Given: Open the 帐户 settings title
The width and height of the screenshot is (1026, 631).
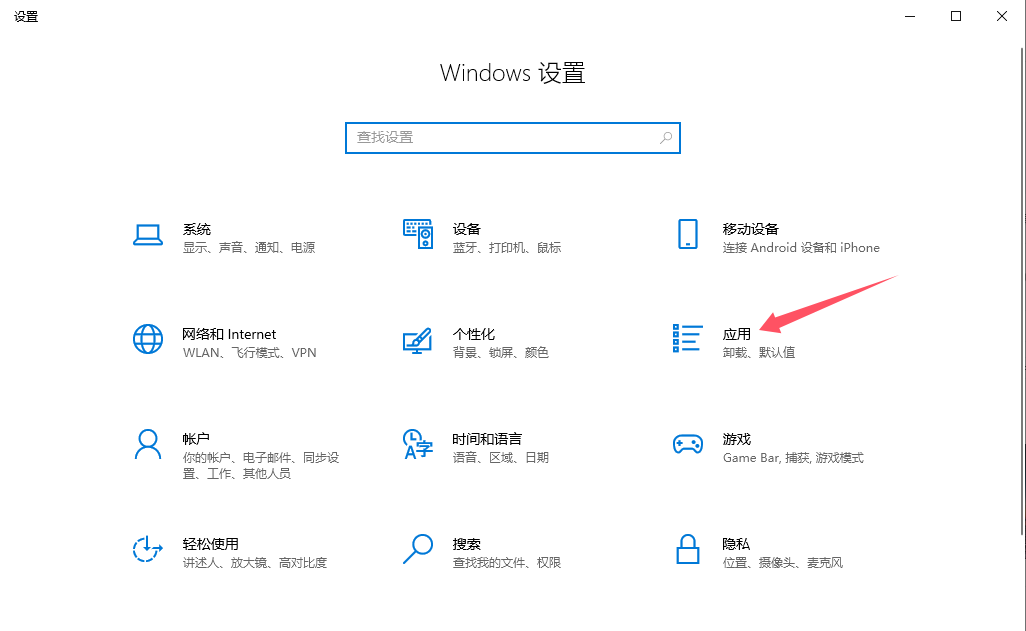Looking at the screenshot, I should 196,439.
